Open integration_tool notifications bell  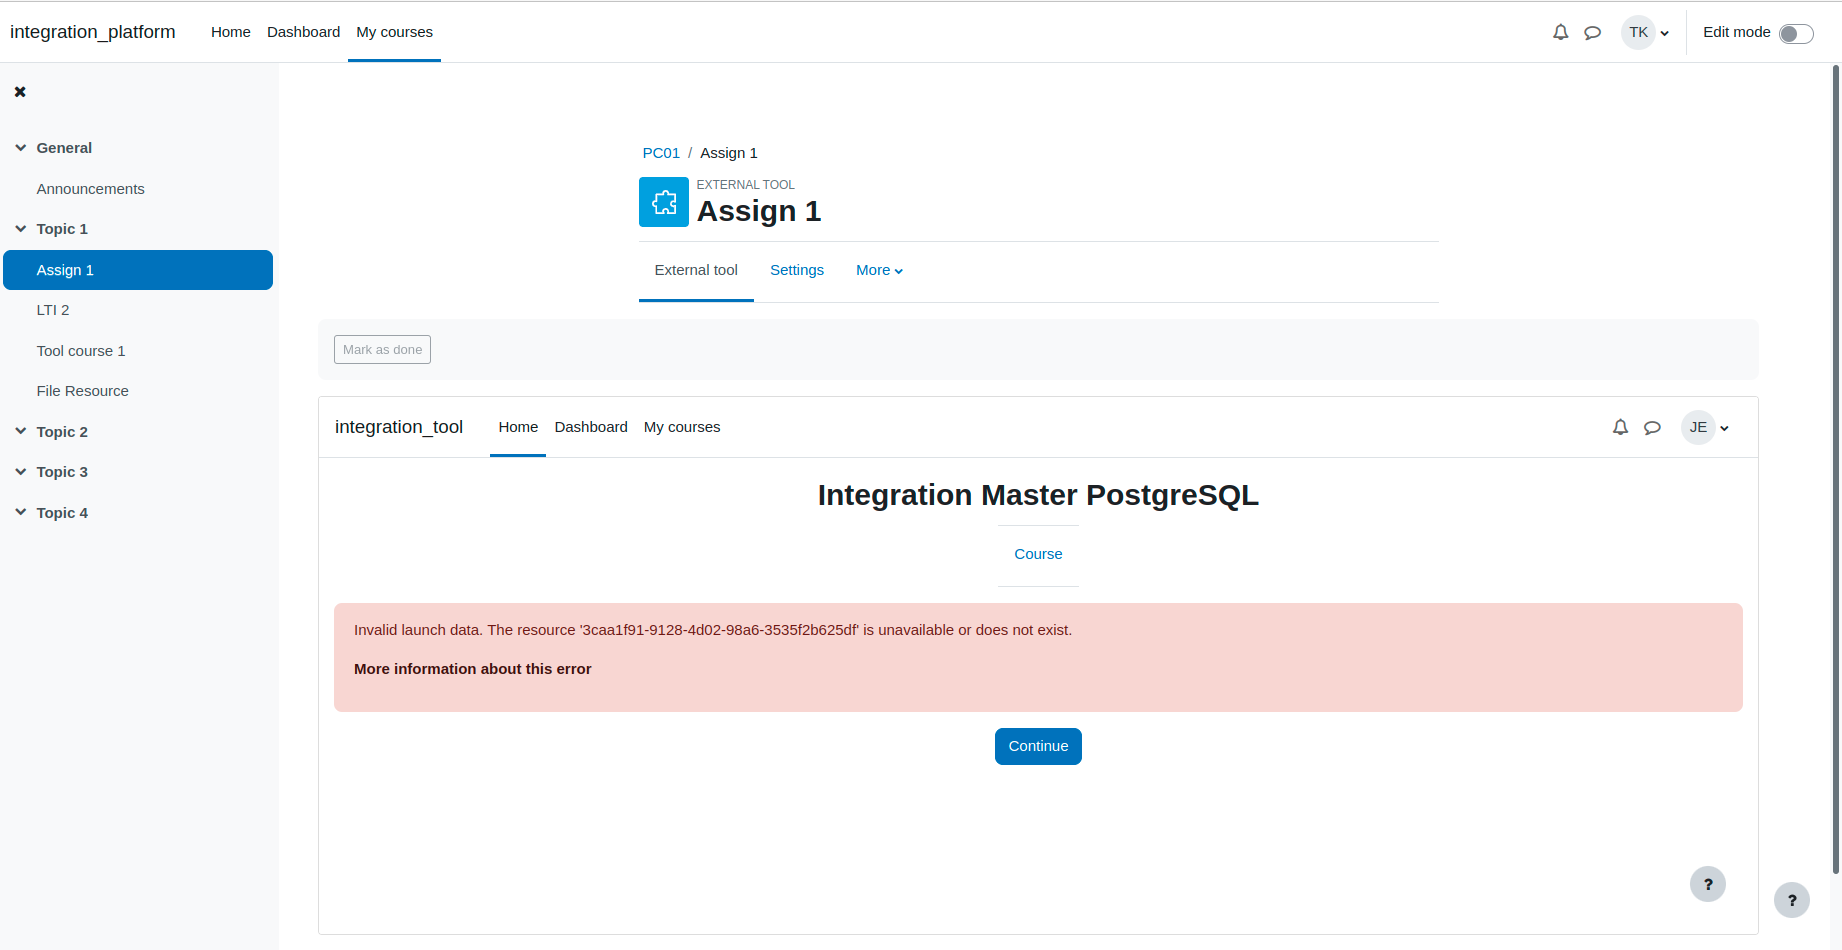[x=1620, y=427]
